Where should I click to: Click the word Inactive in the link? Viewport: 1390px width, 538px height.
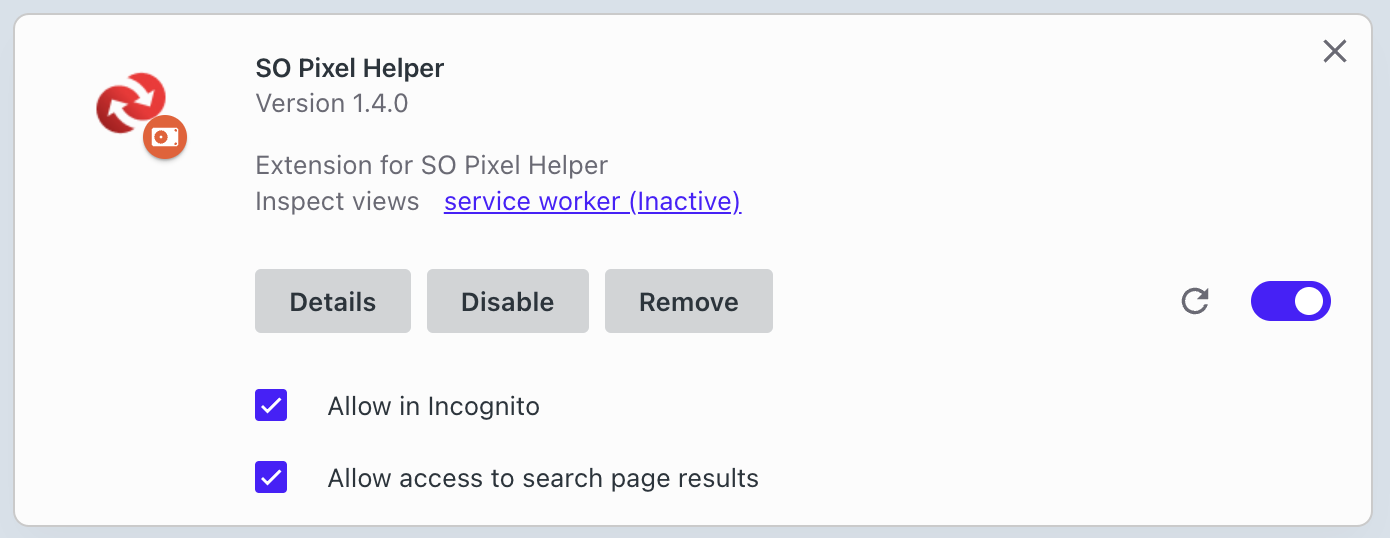point(686,201)
